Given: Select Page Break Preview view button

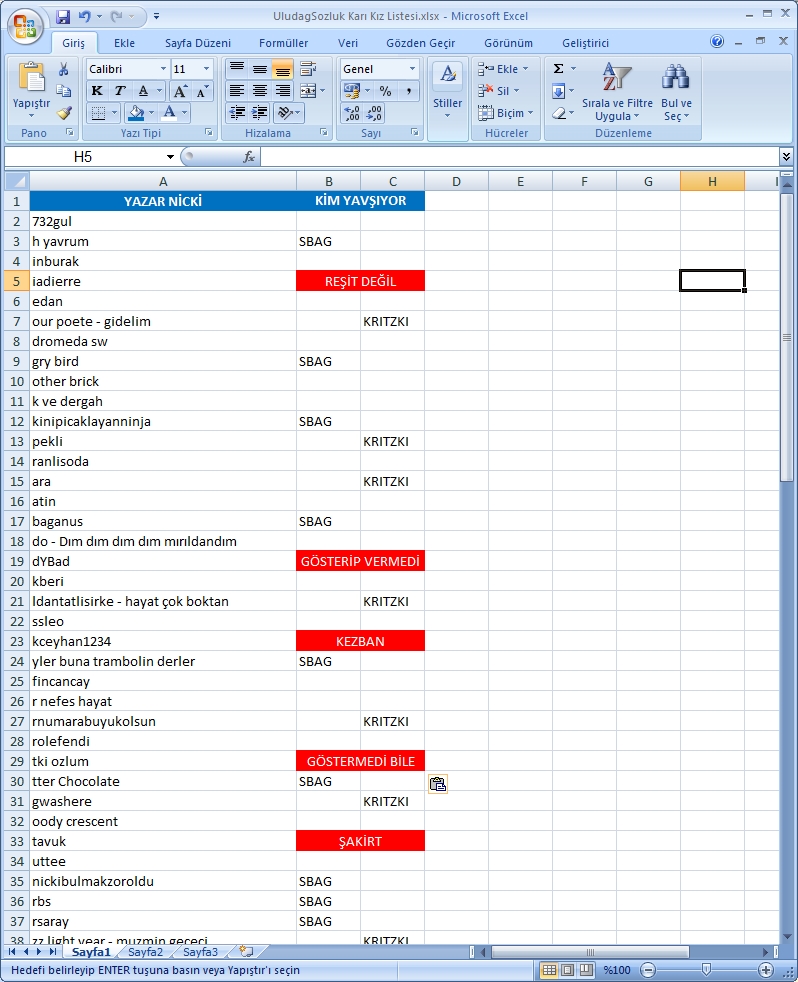Looking at the screenshot, I should click(x=586, y=970).
